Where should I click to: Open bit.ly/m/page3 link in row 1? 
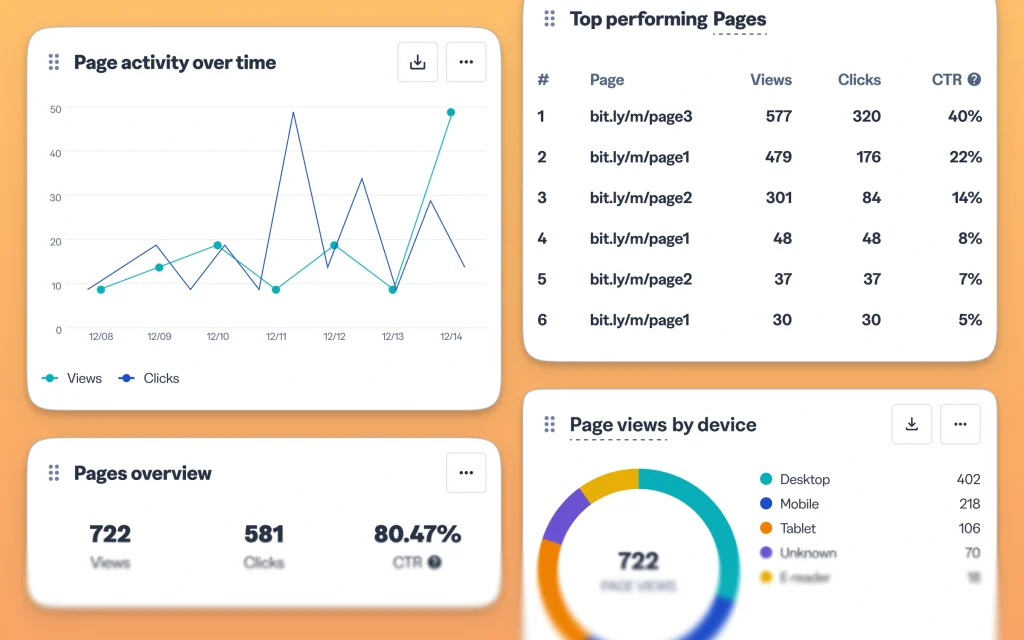(x=641, y=116)
